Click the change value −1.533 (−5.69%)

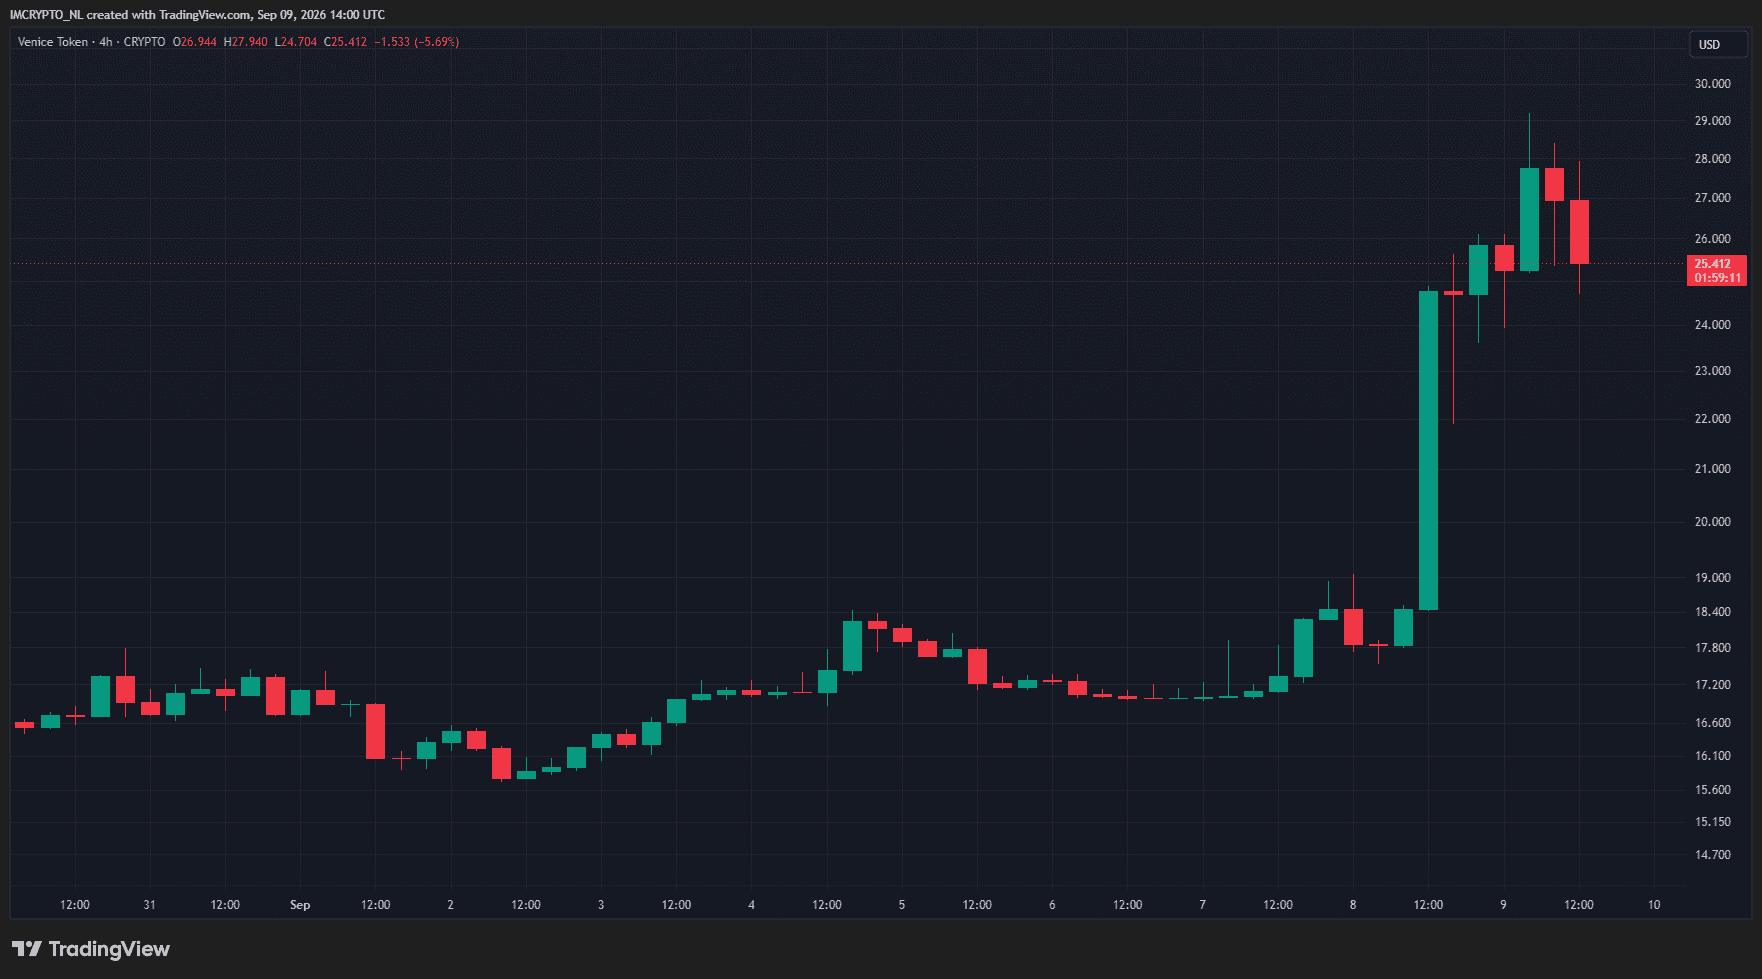click(417, 42)
